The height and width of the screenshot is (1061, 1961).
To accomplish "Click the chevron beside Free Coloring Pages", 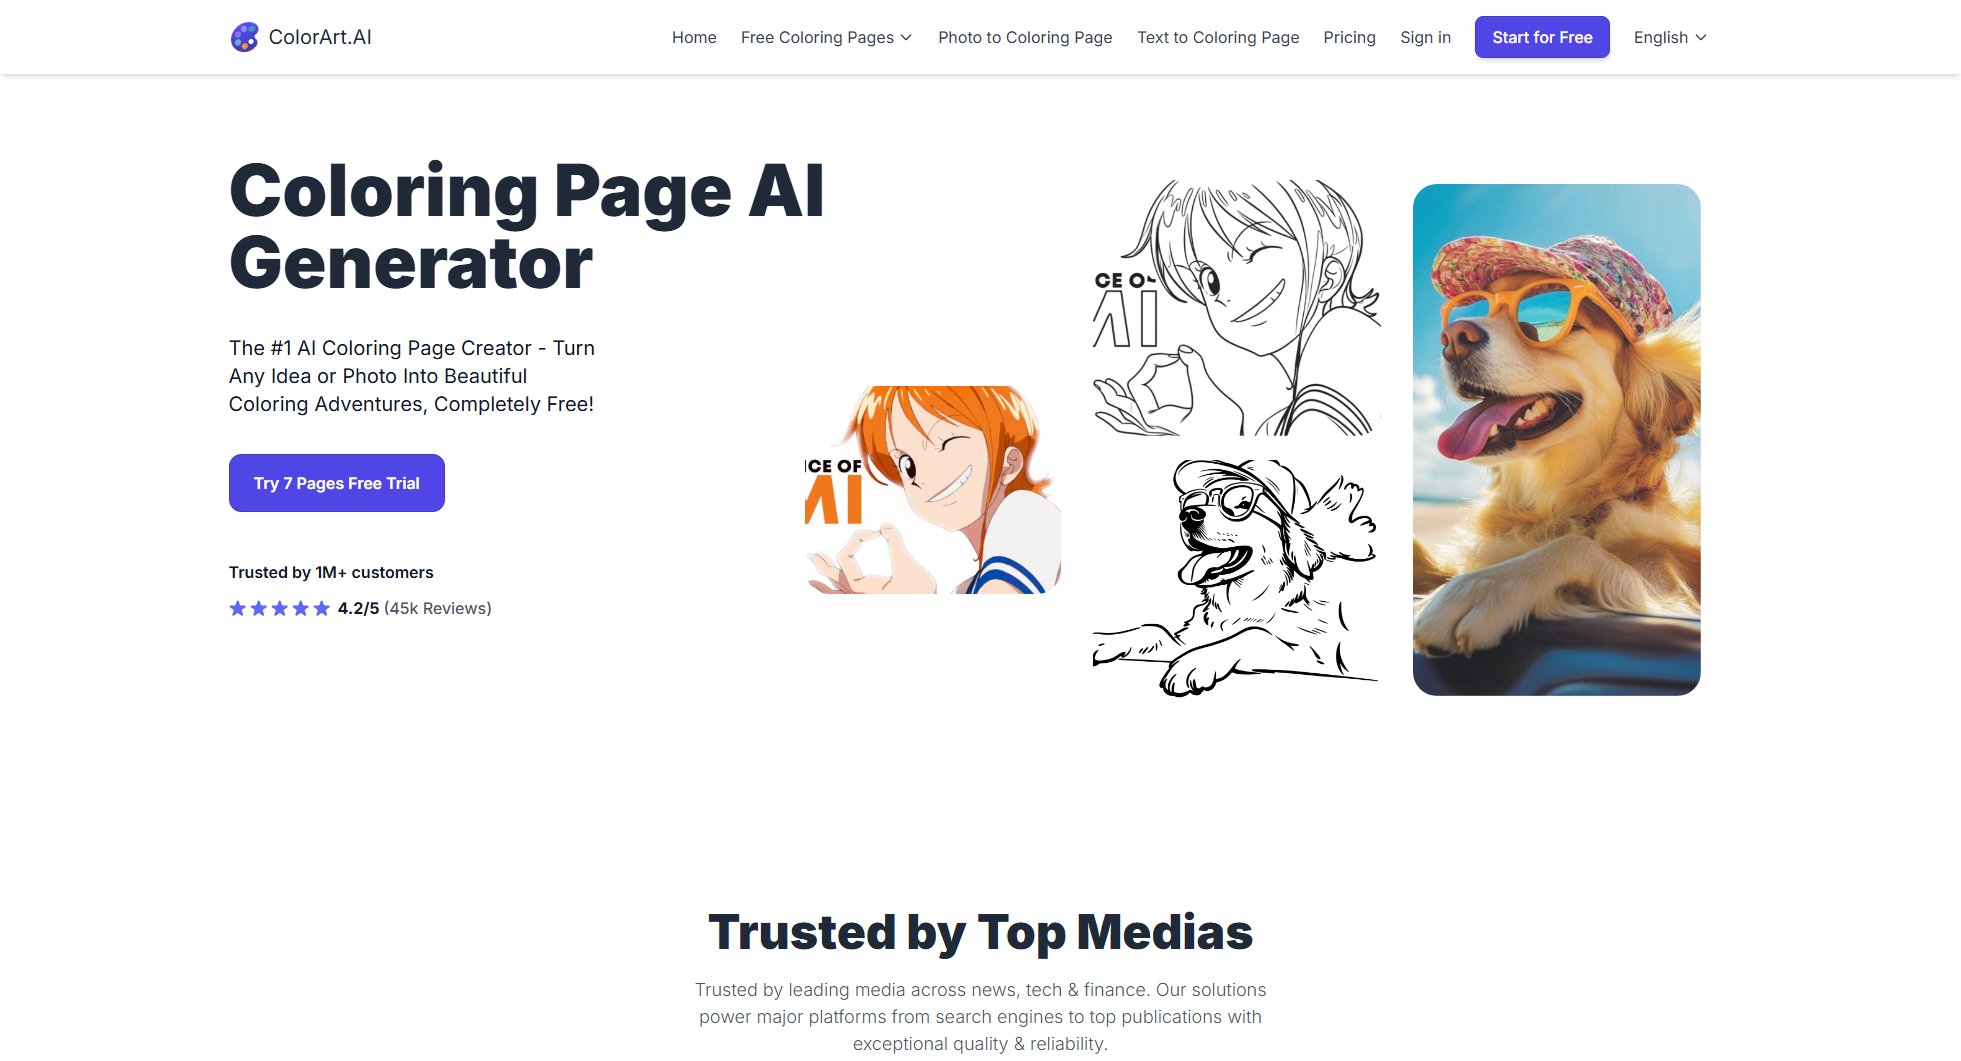I will [906, 37].
